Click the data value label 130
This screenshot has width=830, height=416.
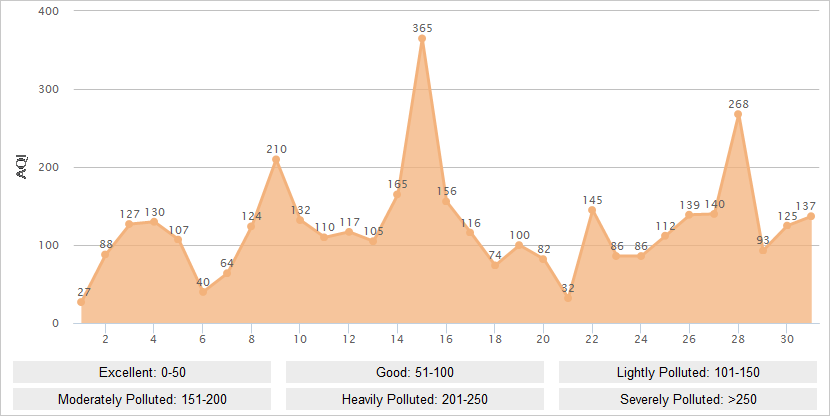155,212
